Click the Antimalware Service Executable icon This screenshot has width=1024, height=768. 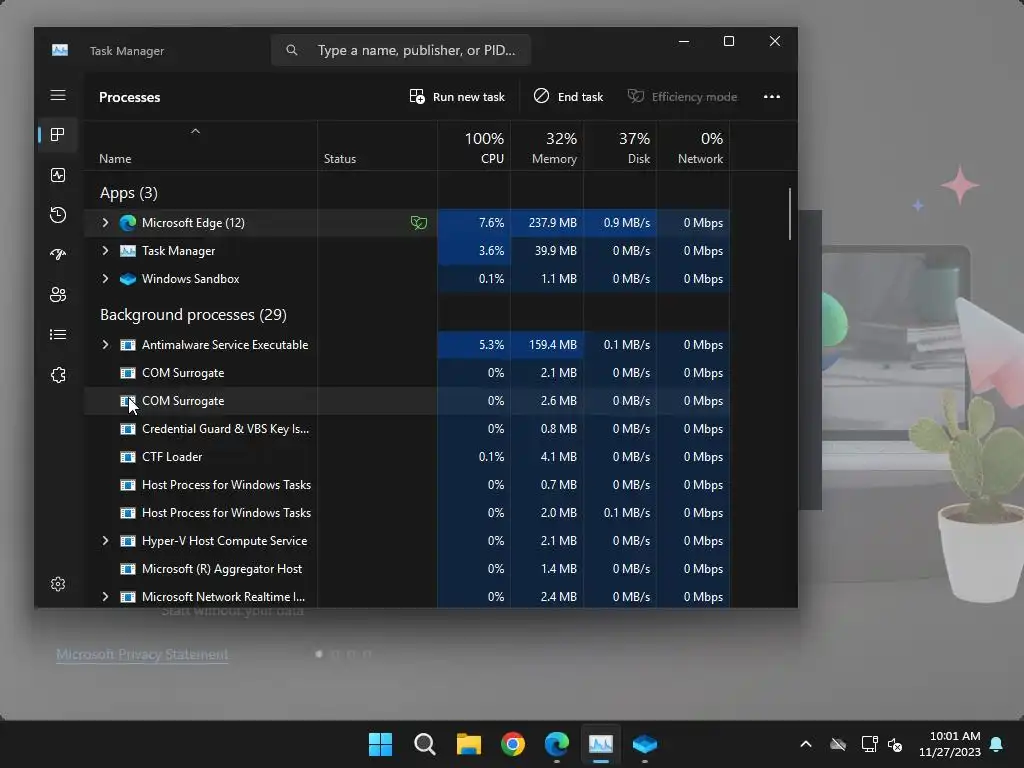128,345
